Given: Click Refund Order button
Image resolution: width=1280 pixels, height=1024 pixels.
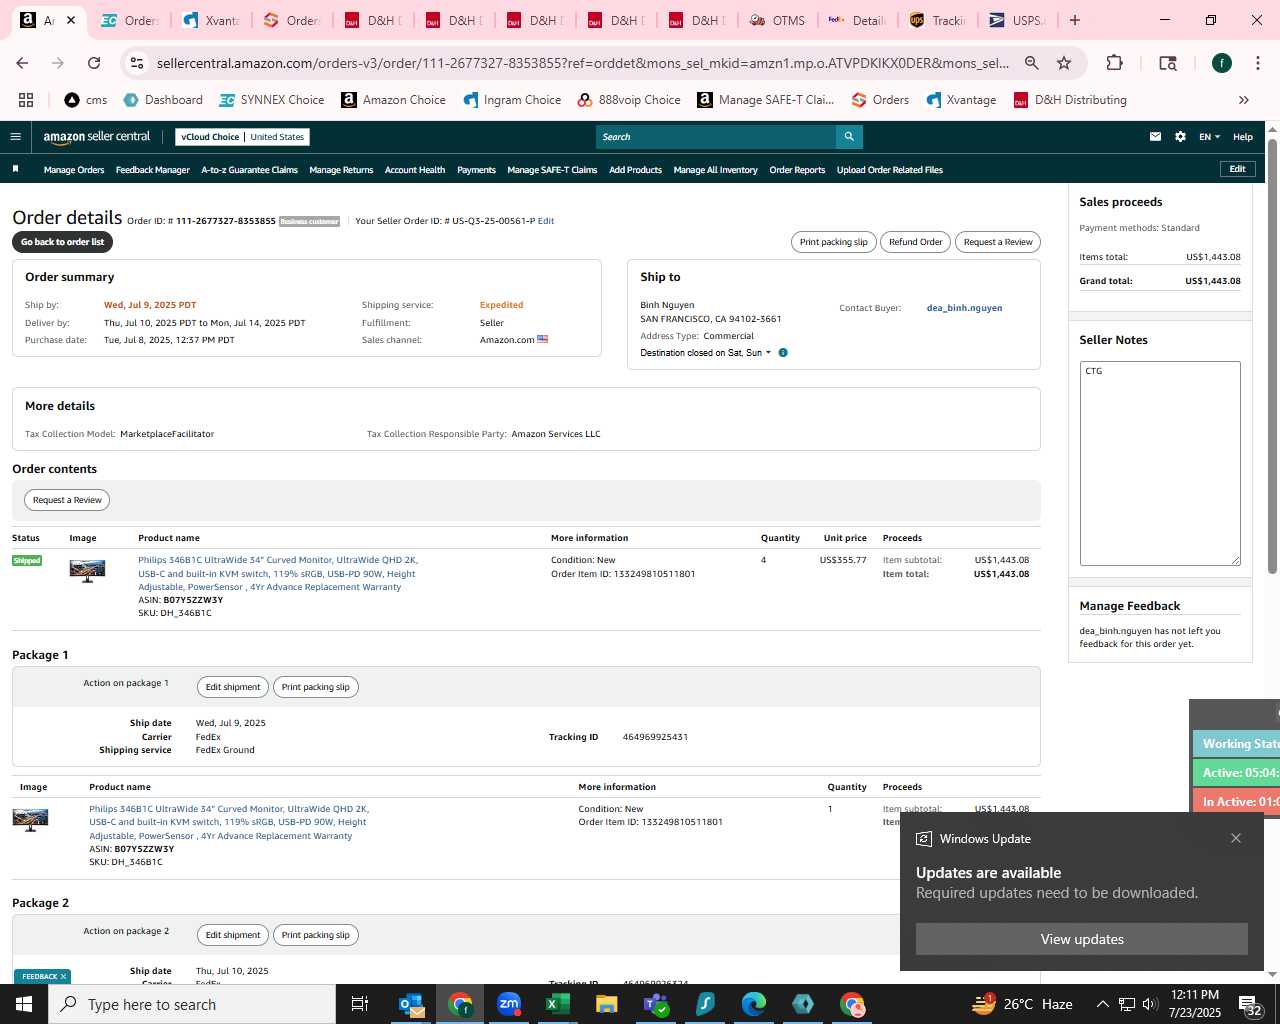Looking at the screenshot, I should [915, 242].
